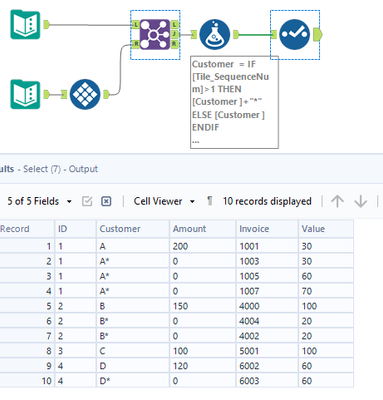Click the Join tool R output anchor
The width and height of the screenshot is (383, 400).
(175, 44)
